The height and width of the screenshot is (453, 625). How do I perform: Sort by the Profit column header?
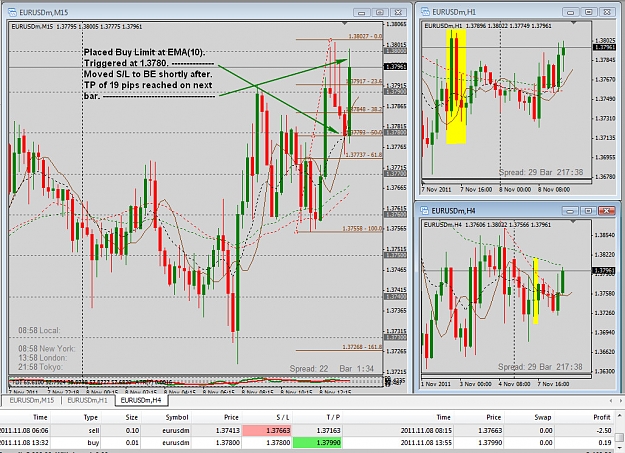pos(584,418)
